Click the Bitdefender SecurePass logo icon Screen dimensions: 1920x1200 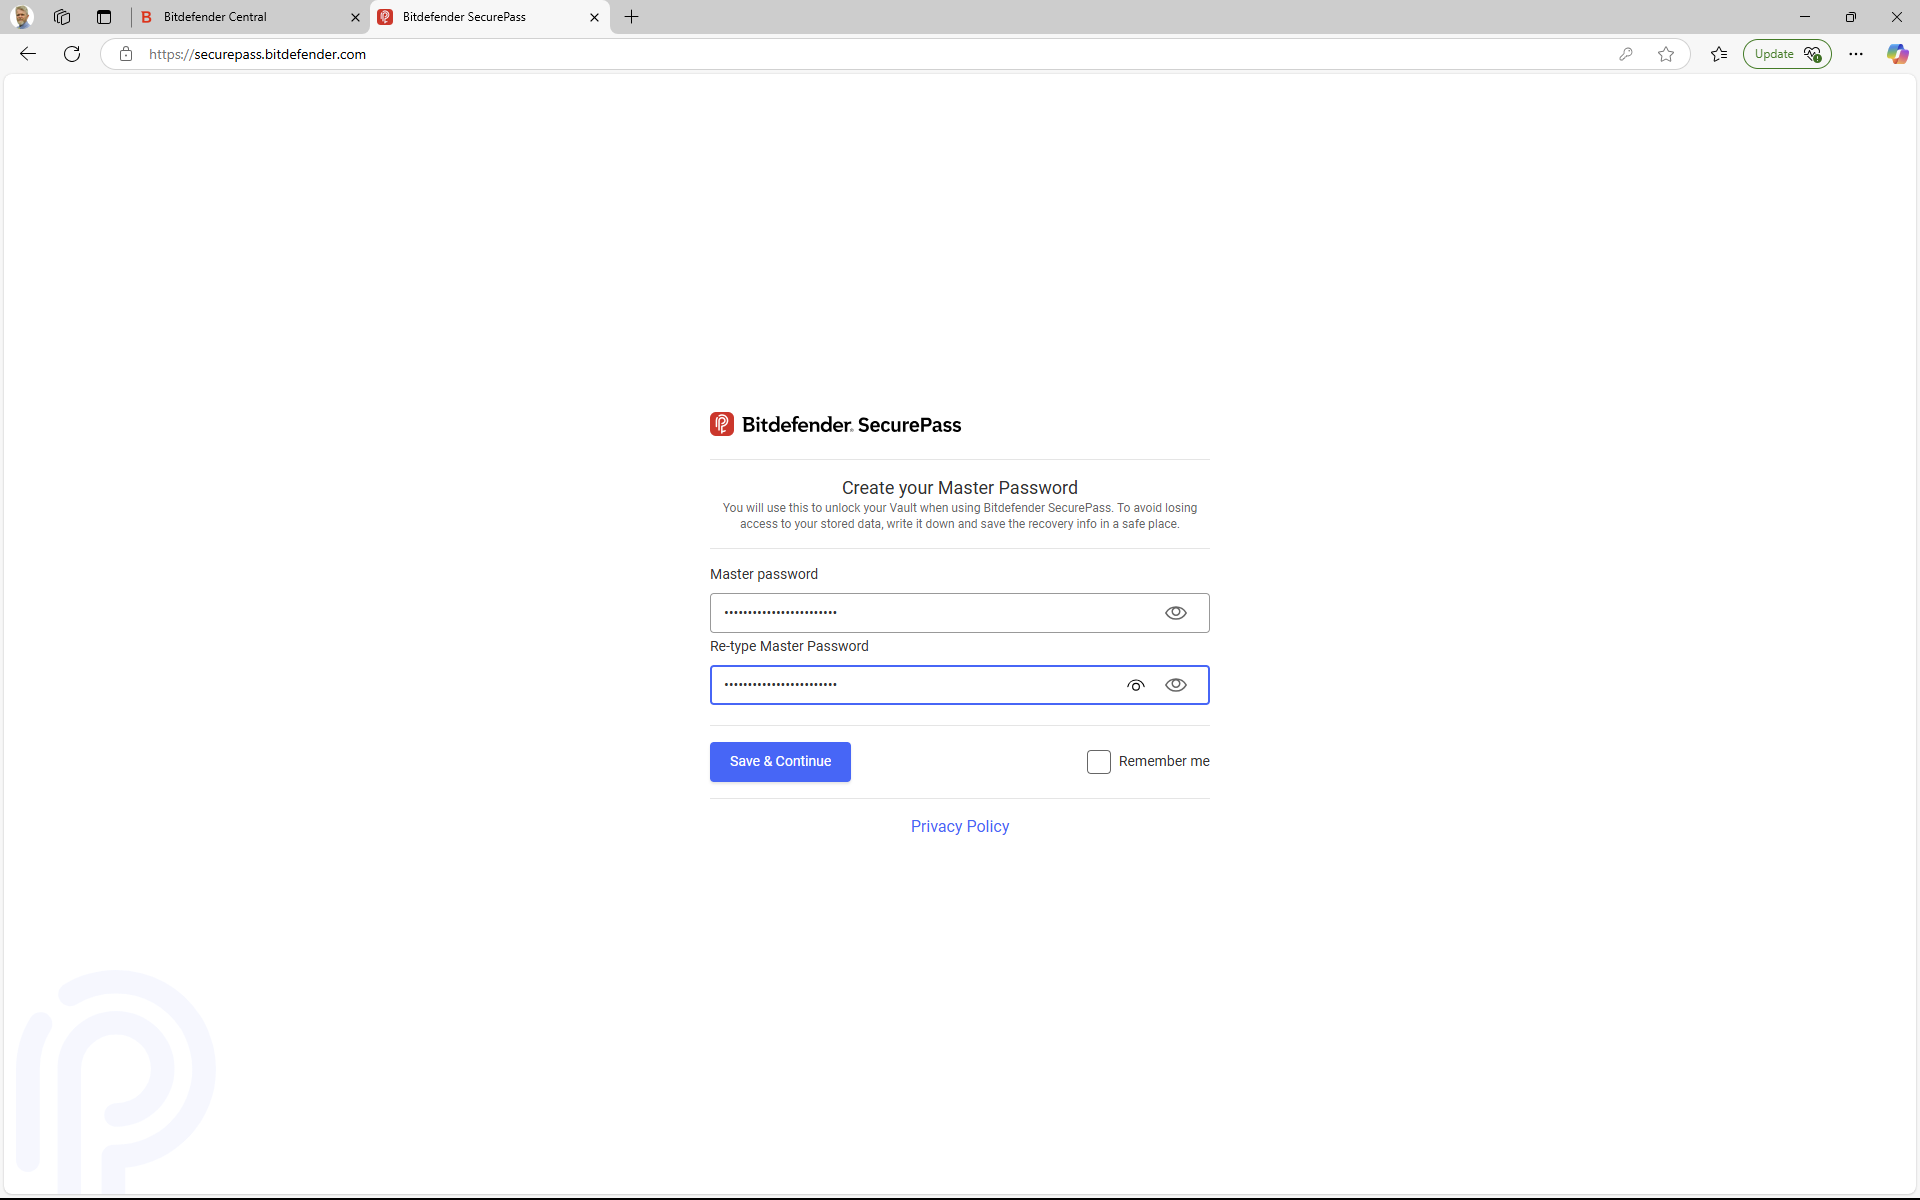point(722,424)
